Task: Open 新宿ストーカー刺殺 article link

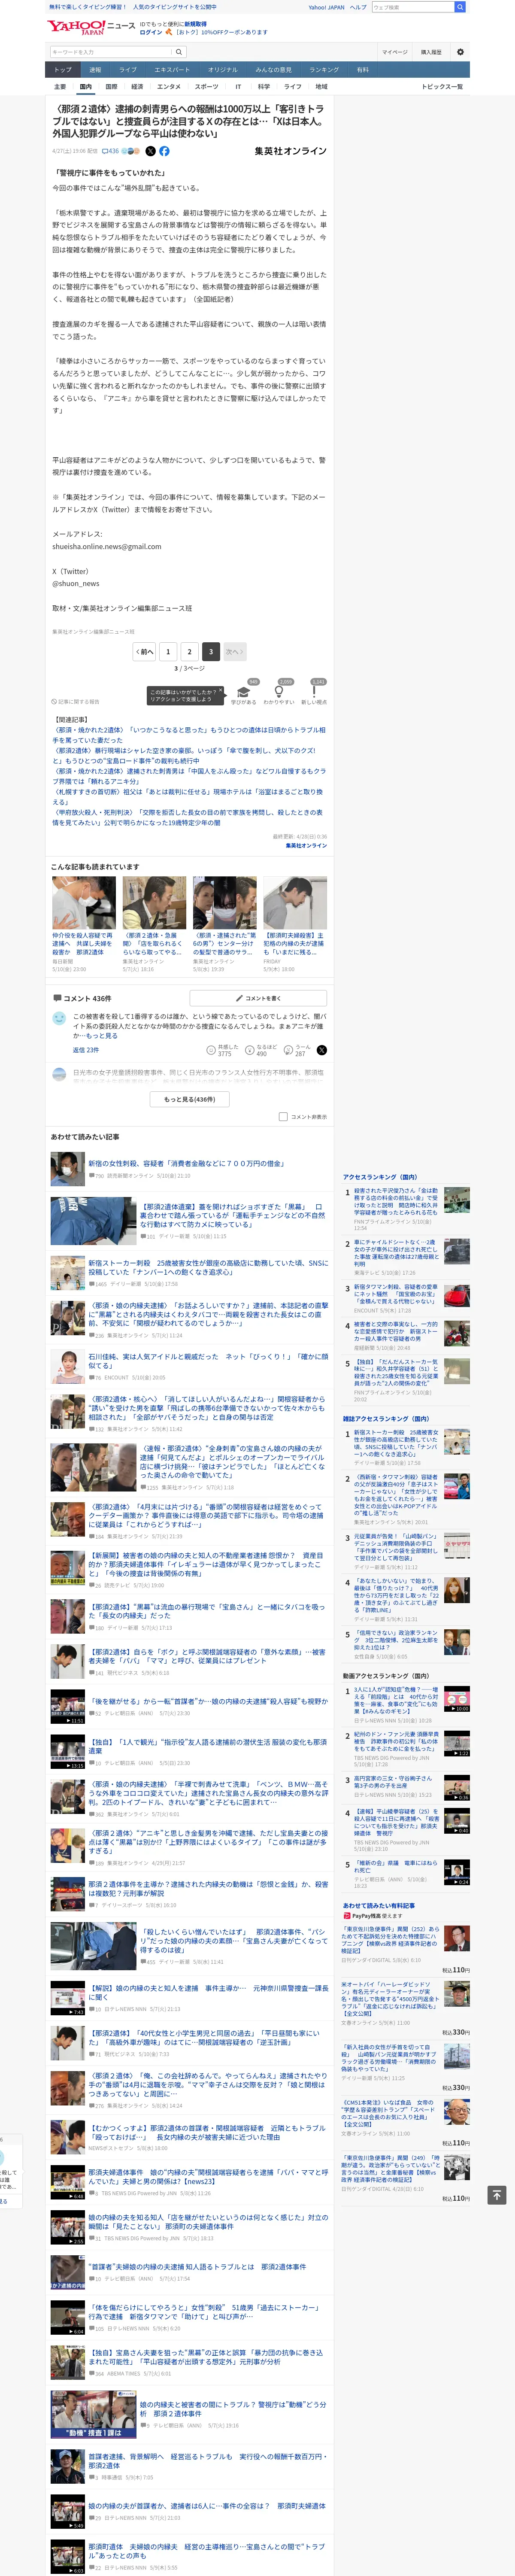Action: coord(208,1267)
